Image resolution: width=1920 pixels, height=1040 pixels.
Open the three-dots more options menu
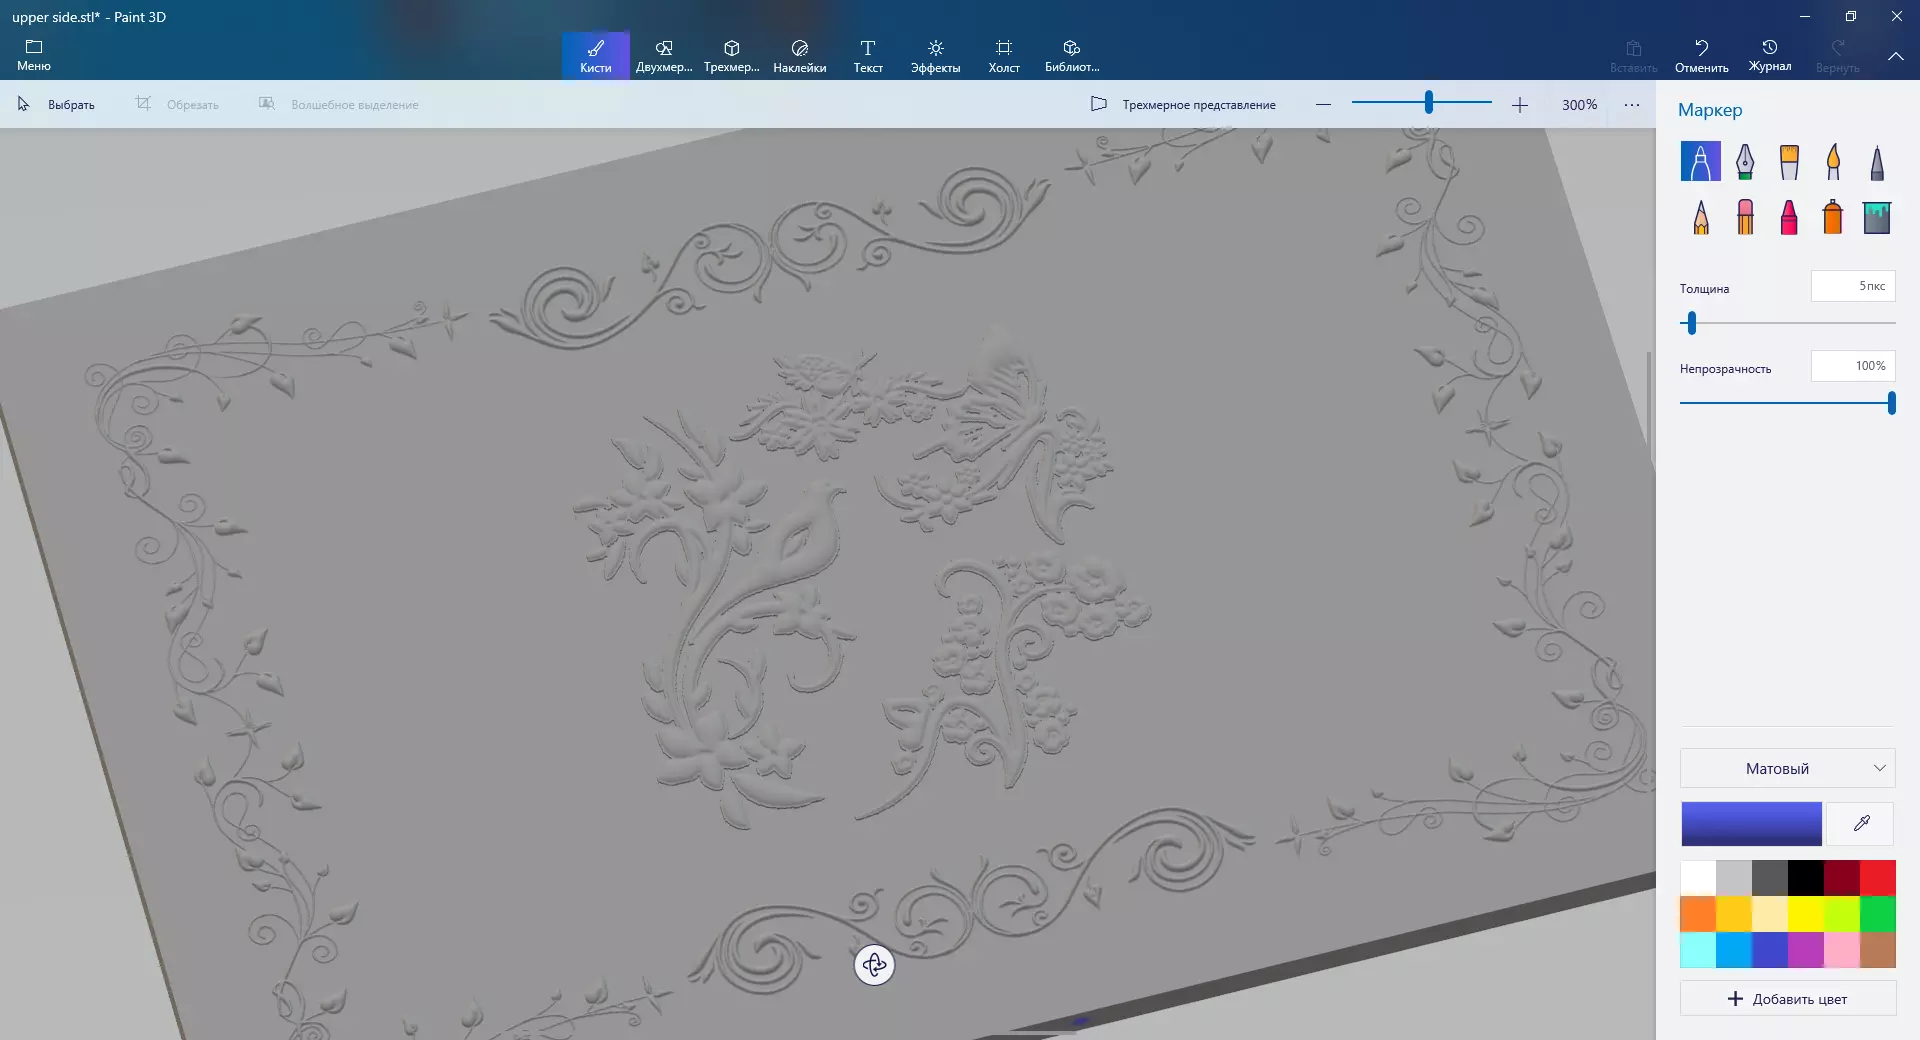(x=1632, y=104)
